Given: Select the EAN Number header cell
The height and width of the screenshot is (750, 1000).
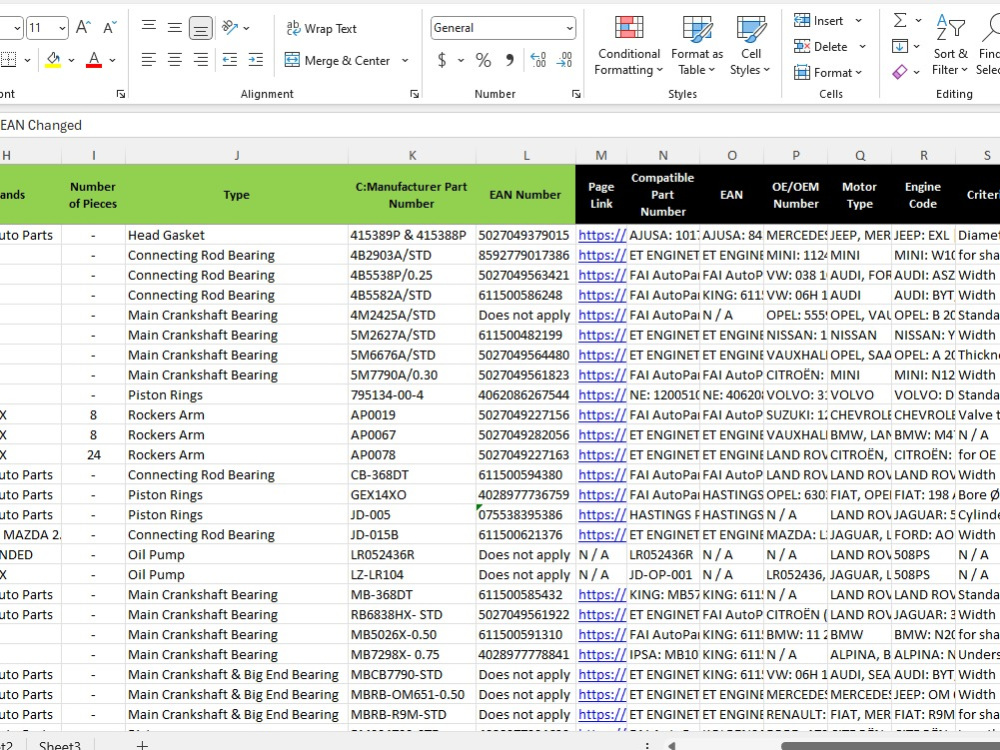Looking at the screenshot, I should click(x=526, y=195).
